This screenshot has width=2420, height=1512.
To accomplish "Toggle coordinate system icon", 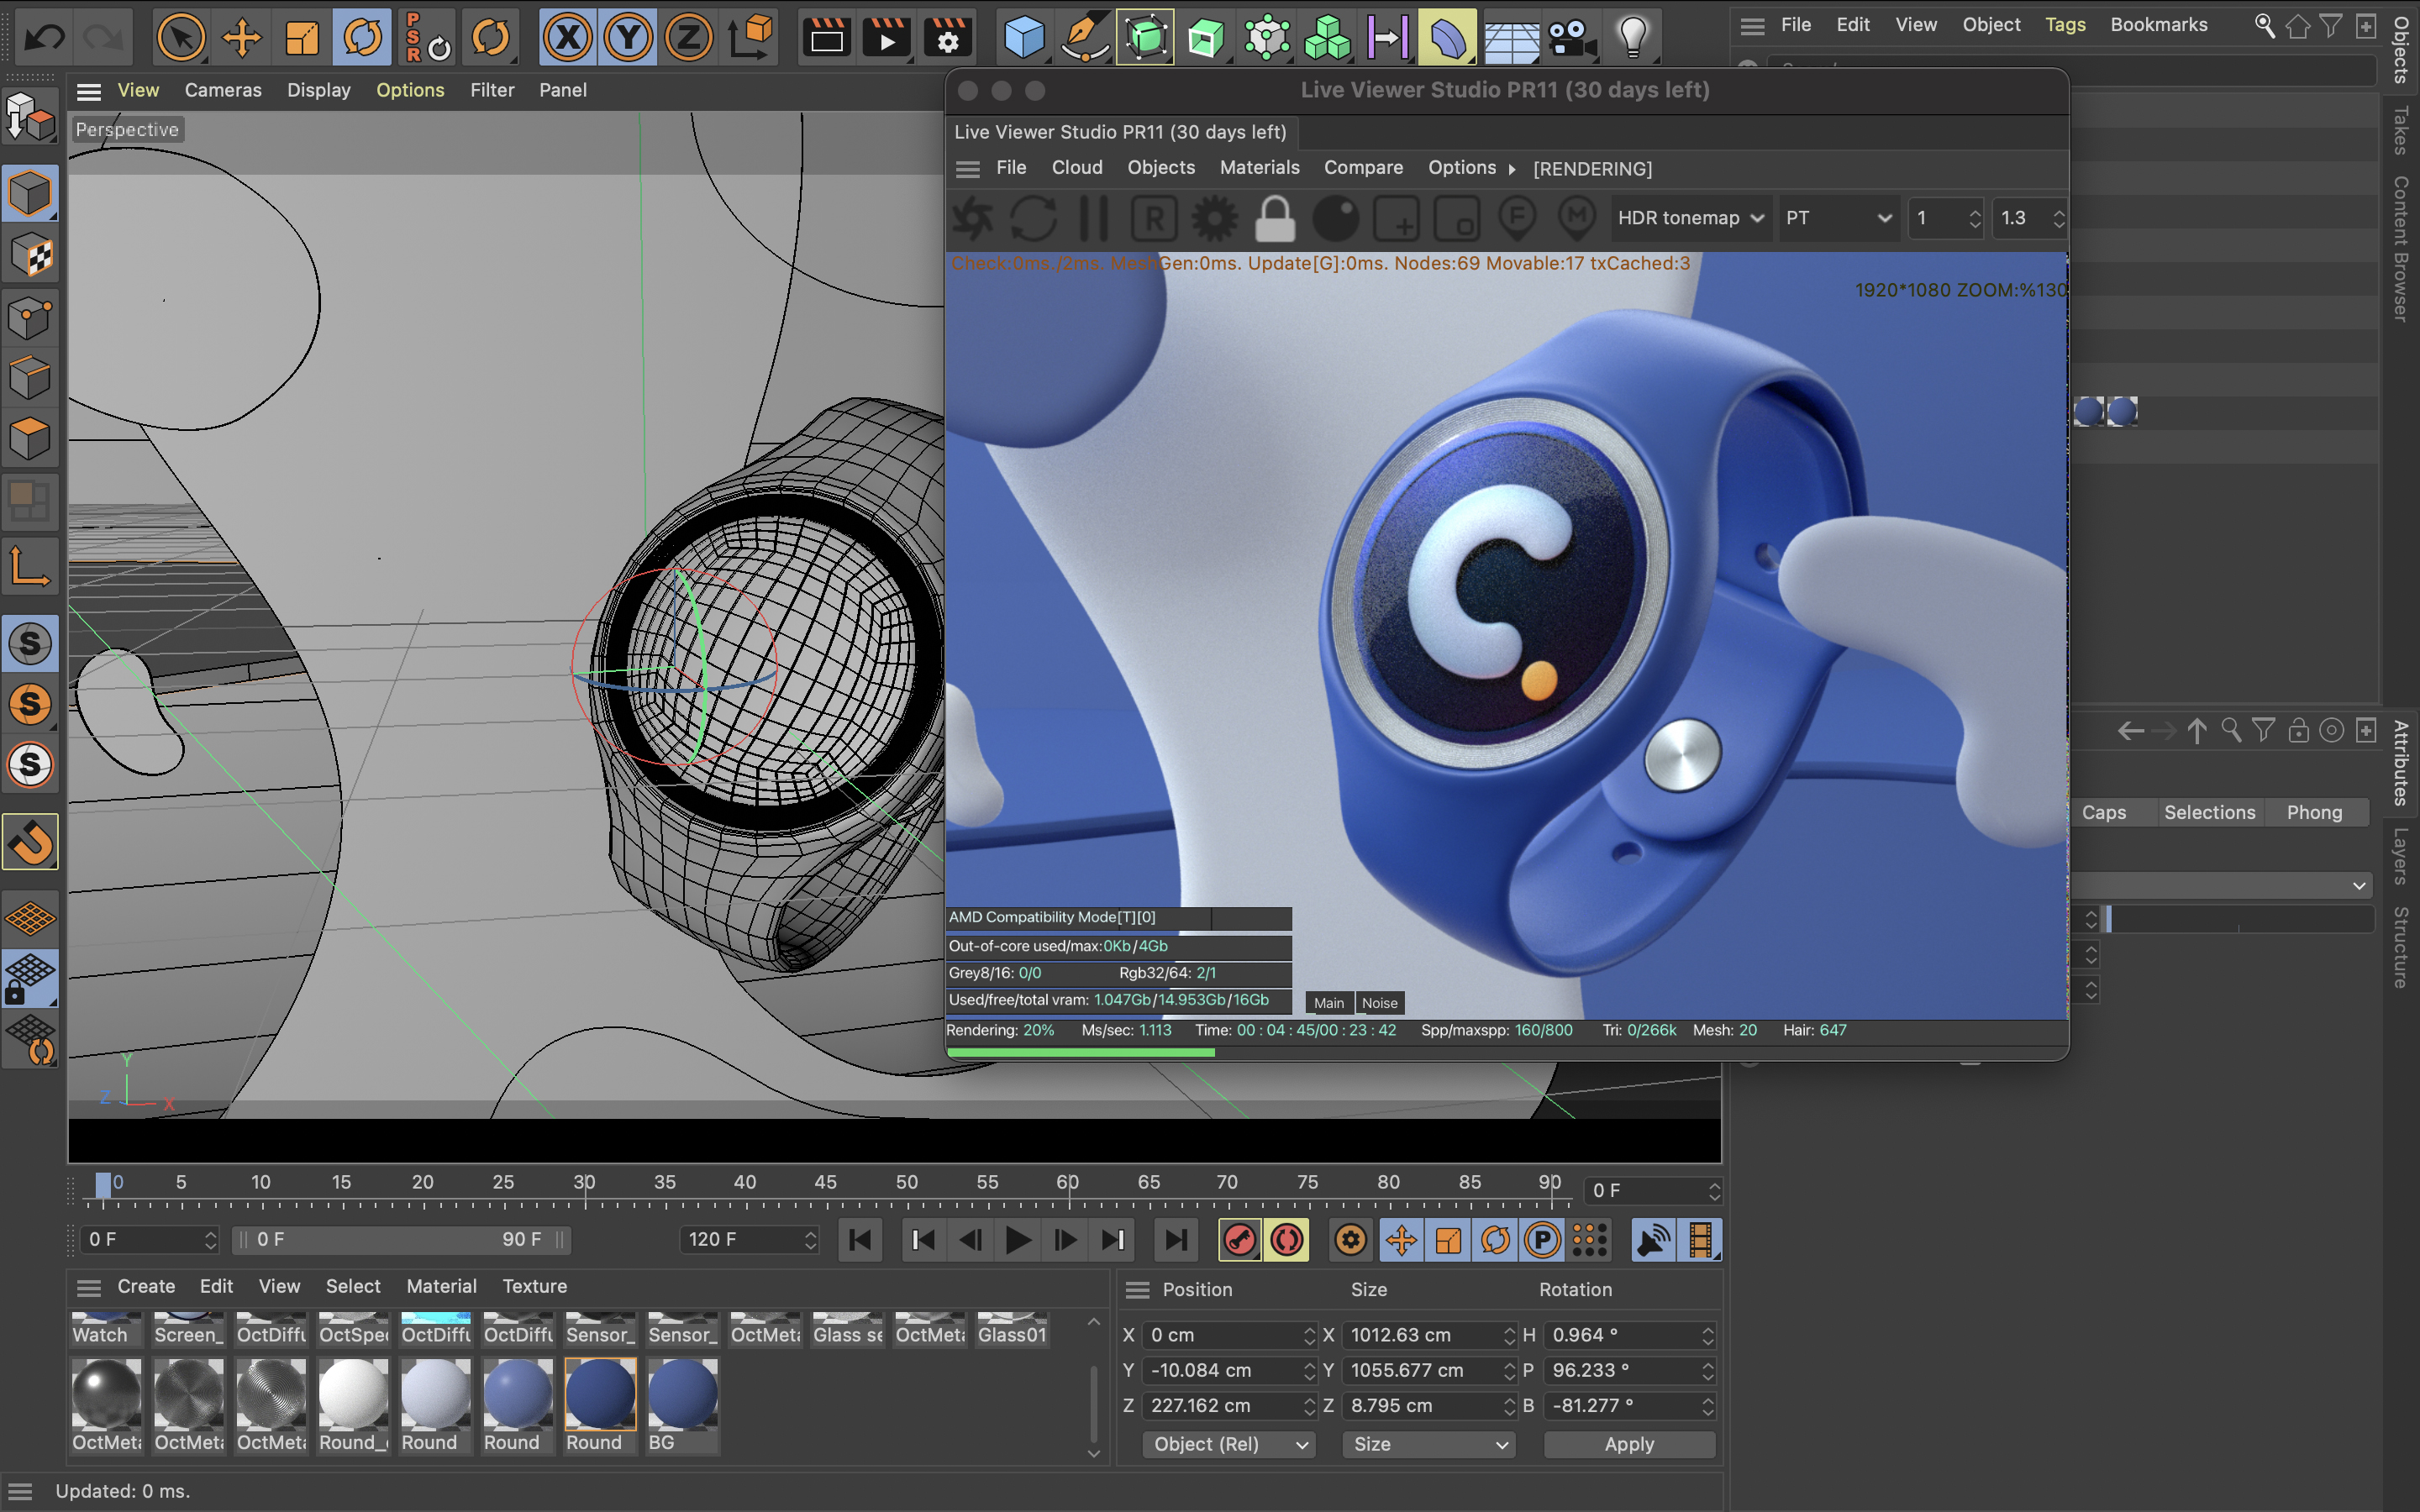I will click(x=750, y=38).
